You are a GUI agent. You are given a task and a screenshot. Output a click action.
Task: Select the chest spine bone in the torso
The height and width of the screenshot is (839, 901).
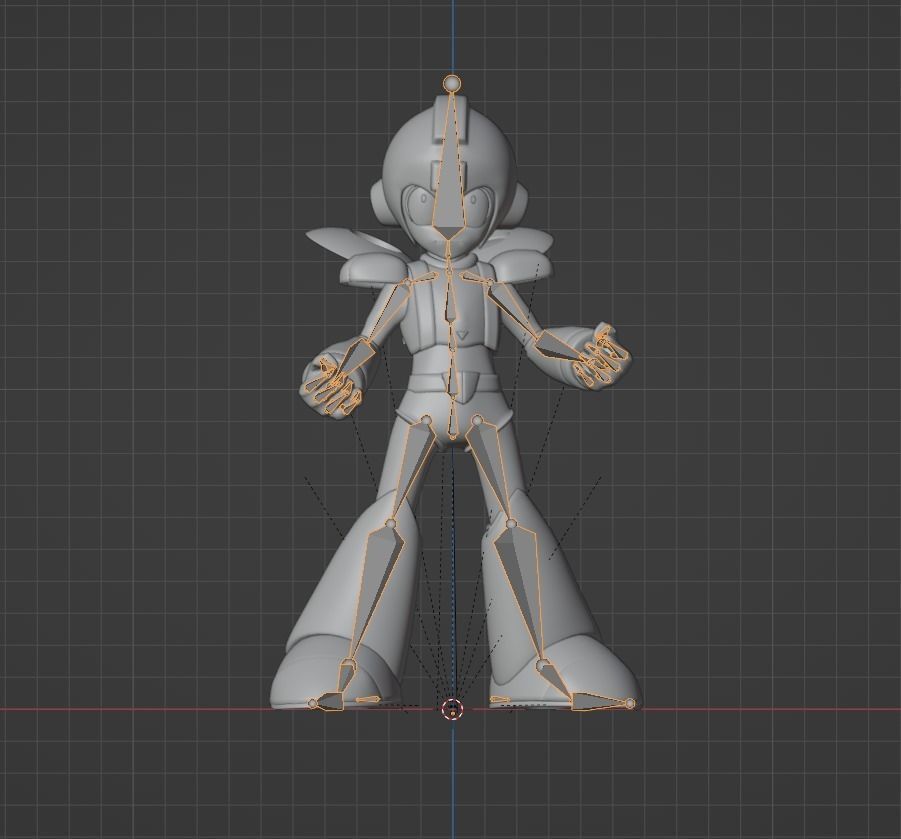click(x=450, y=302)
